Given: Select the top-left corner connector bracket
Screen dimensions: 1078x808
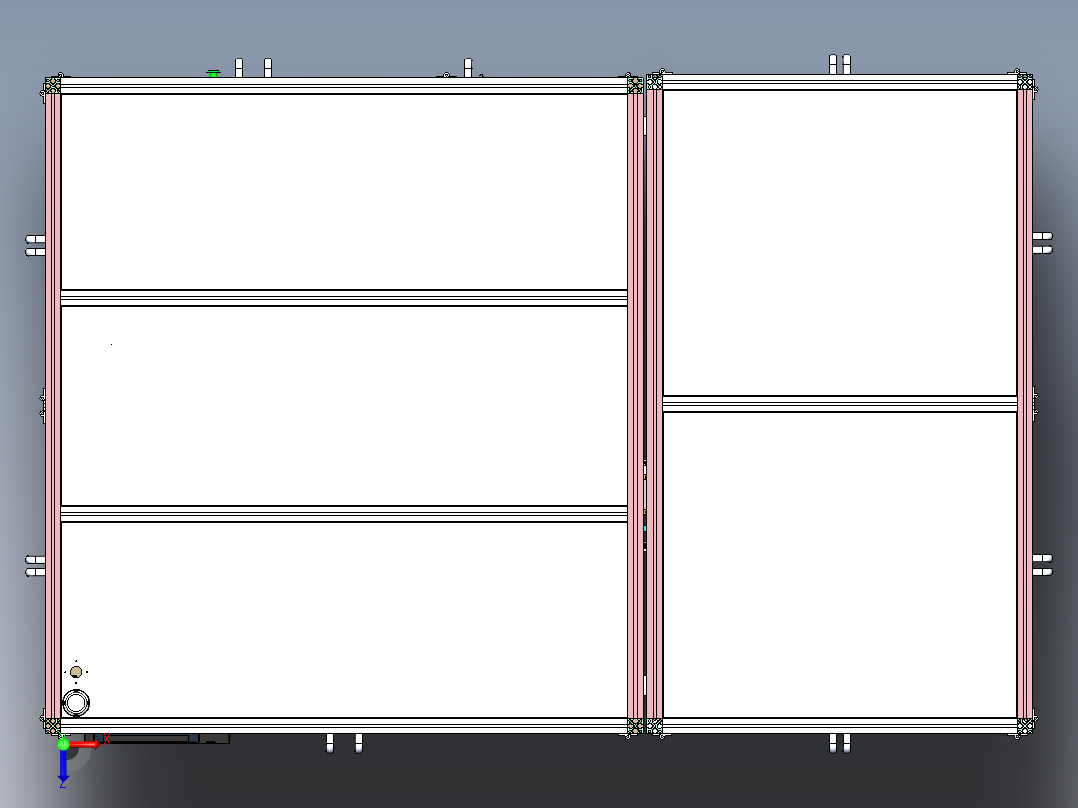Looking at the screenshot, I should 52,85.
